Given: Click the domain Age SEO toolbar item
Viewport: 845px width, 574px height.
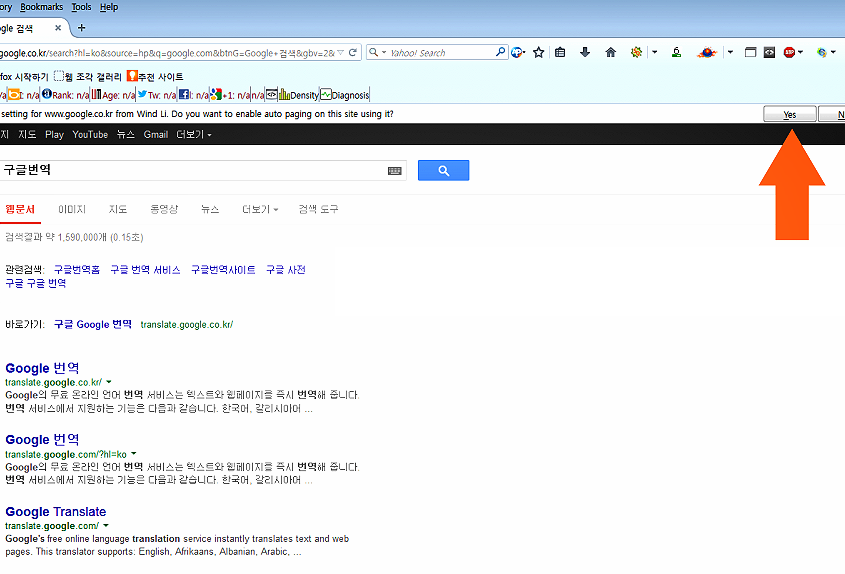Looking at the screenshot, I should click(113, 95).
